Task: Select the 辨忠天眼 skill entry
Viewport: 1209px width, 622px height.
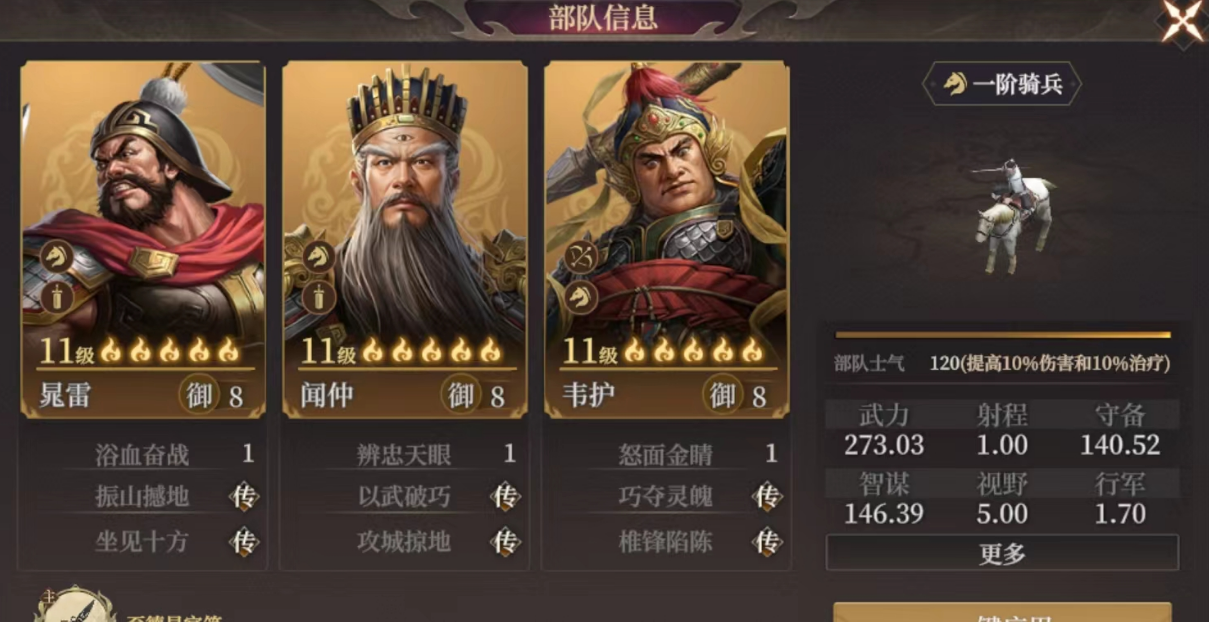Action: (x=404, y=454)
